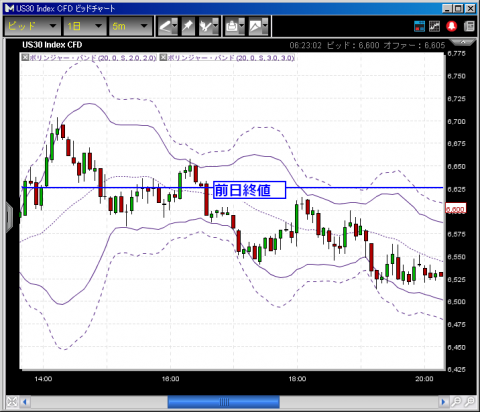This screenshot has height=412, width=480.
Task: Click the 6,500 price axis label
Action: point(456,302)
